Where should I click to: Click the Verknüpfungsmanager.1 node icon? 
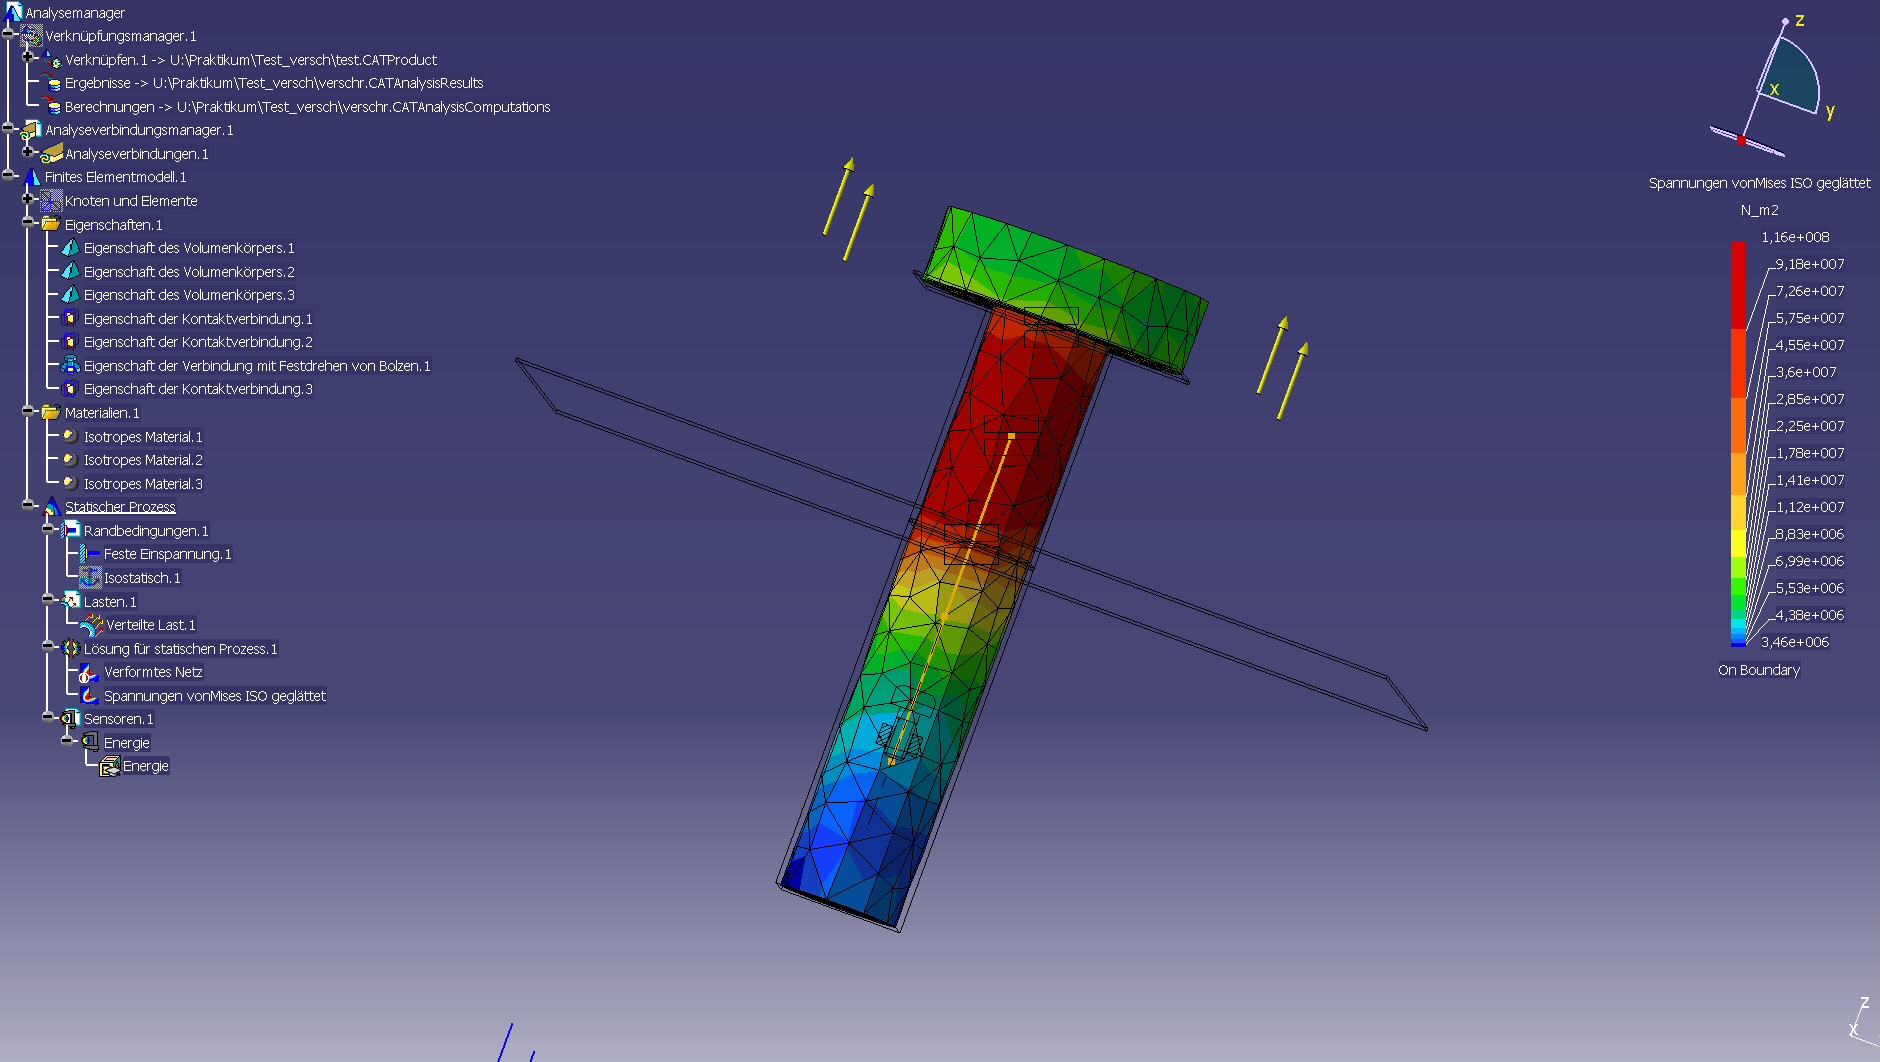pos(32,36)
